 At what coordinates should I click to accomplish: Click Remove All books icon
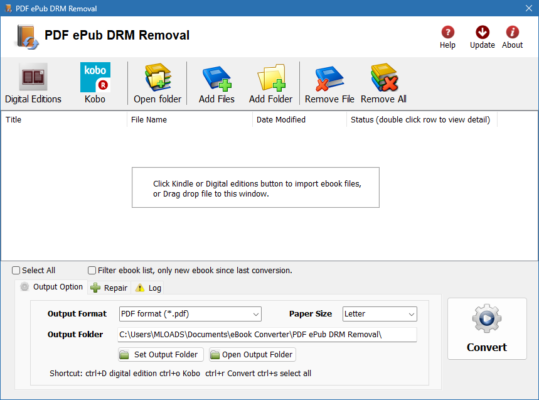click(384, 83)
